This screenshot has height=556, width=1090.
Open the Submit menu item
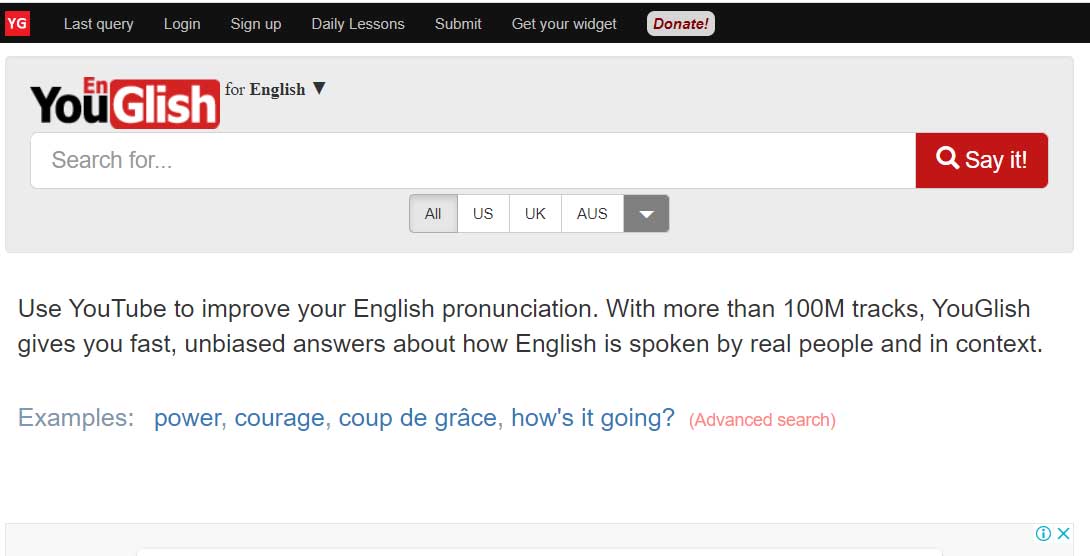point(458,24)
